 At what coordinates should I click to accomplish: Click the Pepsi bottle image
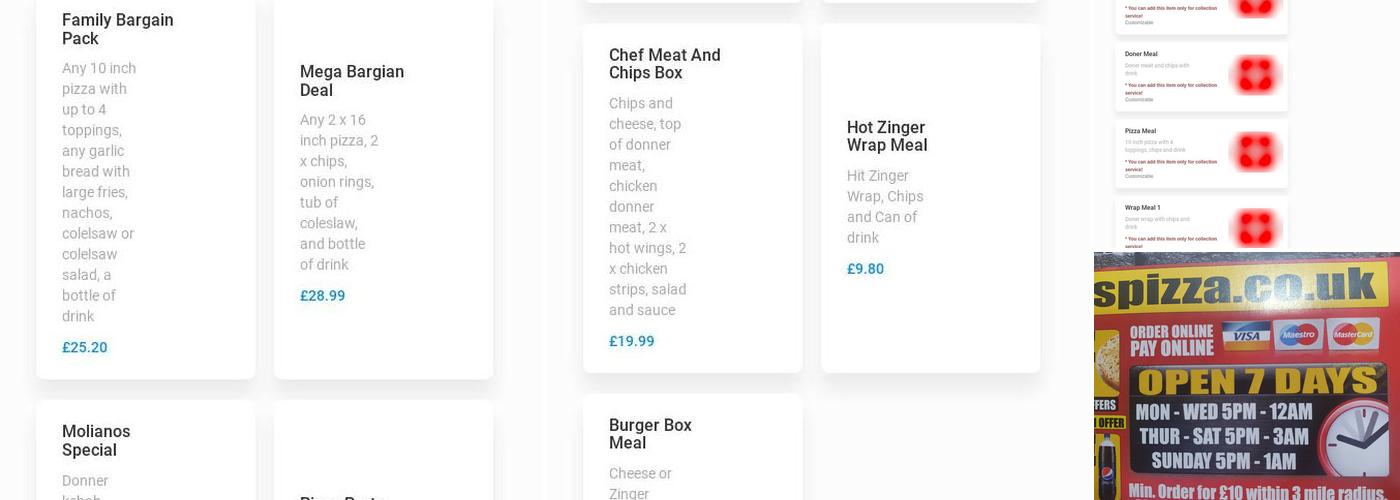tap(1108, 467)
